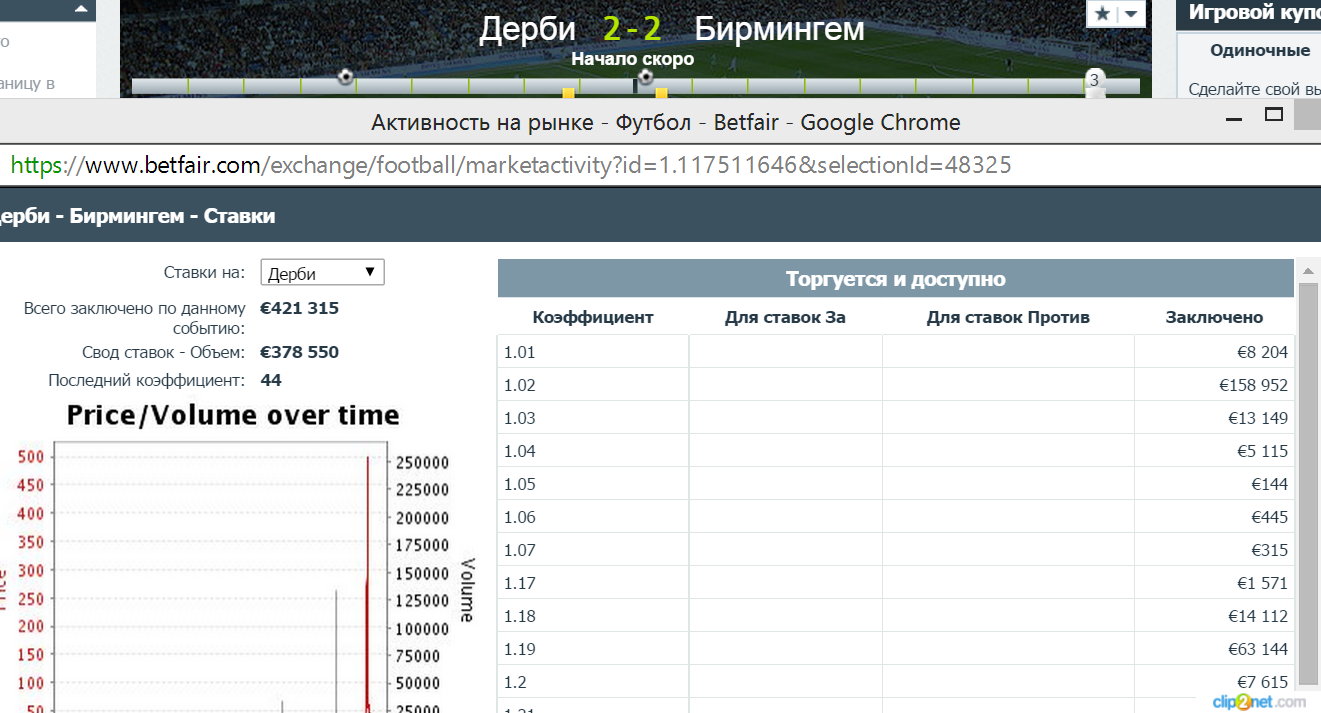Select the 1.19 odds row

tap(896, 649)
